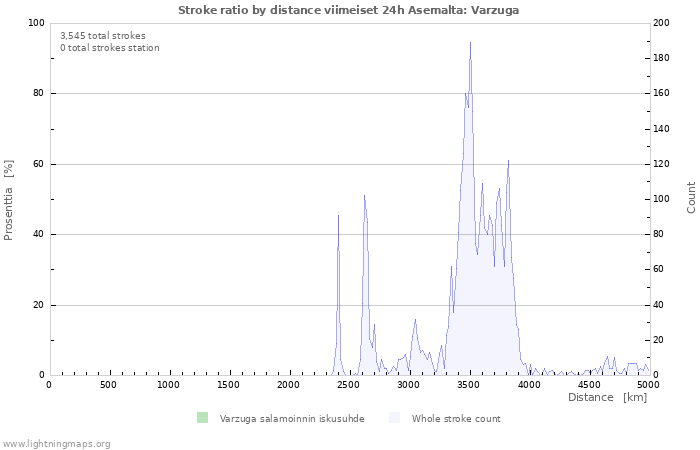700x450 pixels.
Task: Select the 'Varzuga salamoinnin iskusuhde' legend label
Action: (x=292, y=419)
